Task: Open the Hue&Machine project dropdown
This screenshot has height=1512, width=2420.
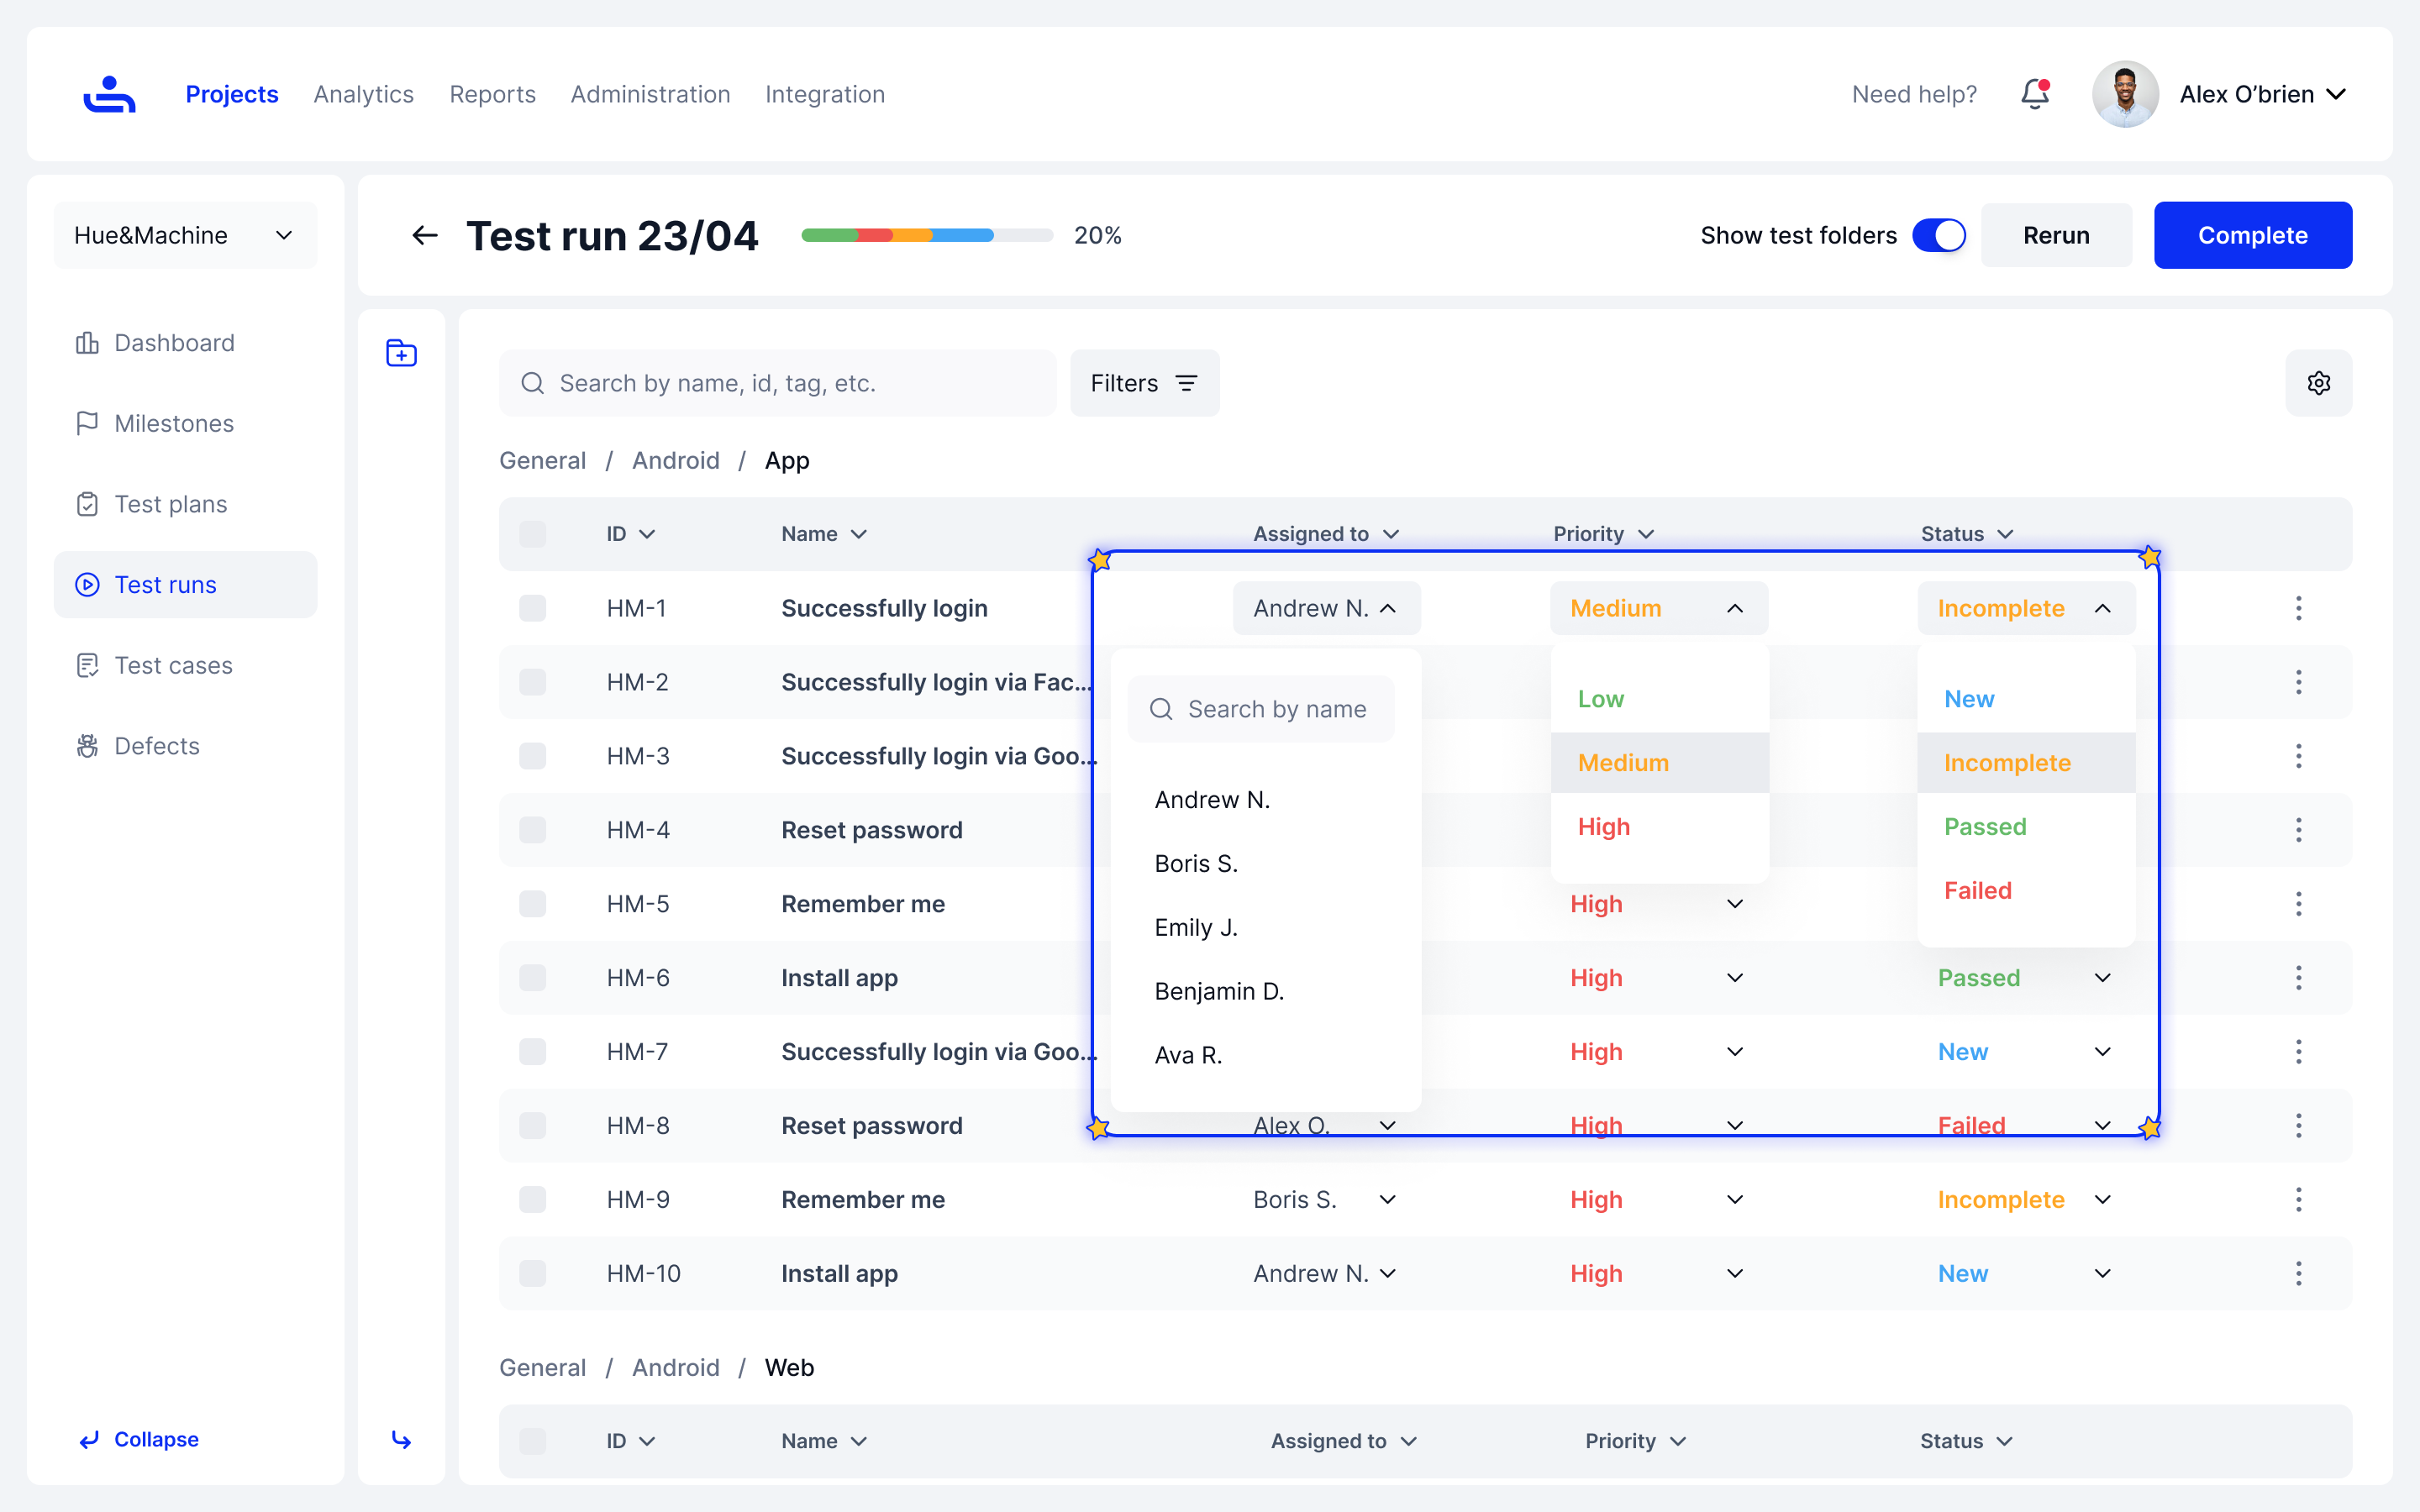Action: 185,235
